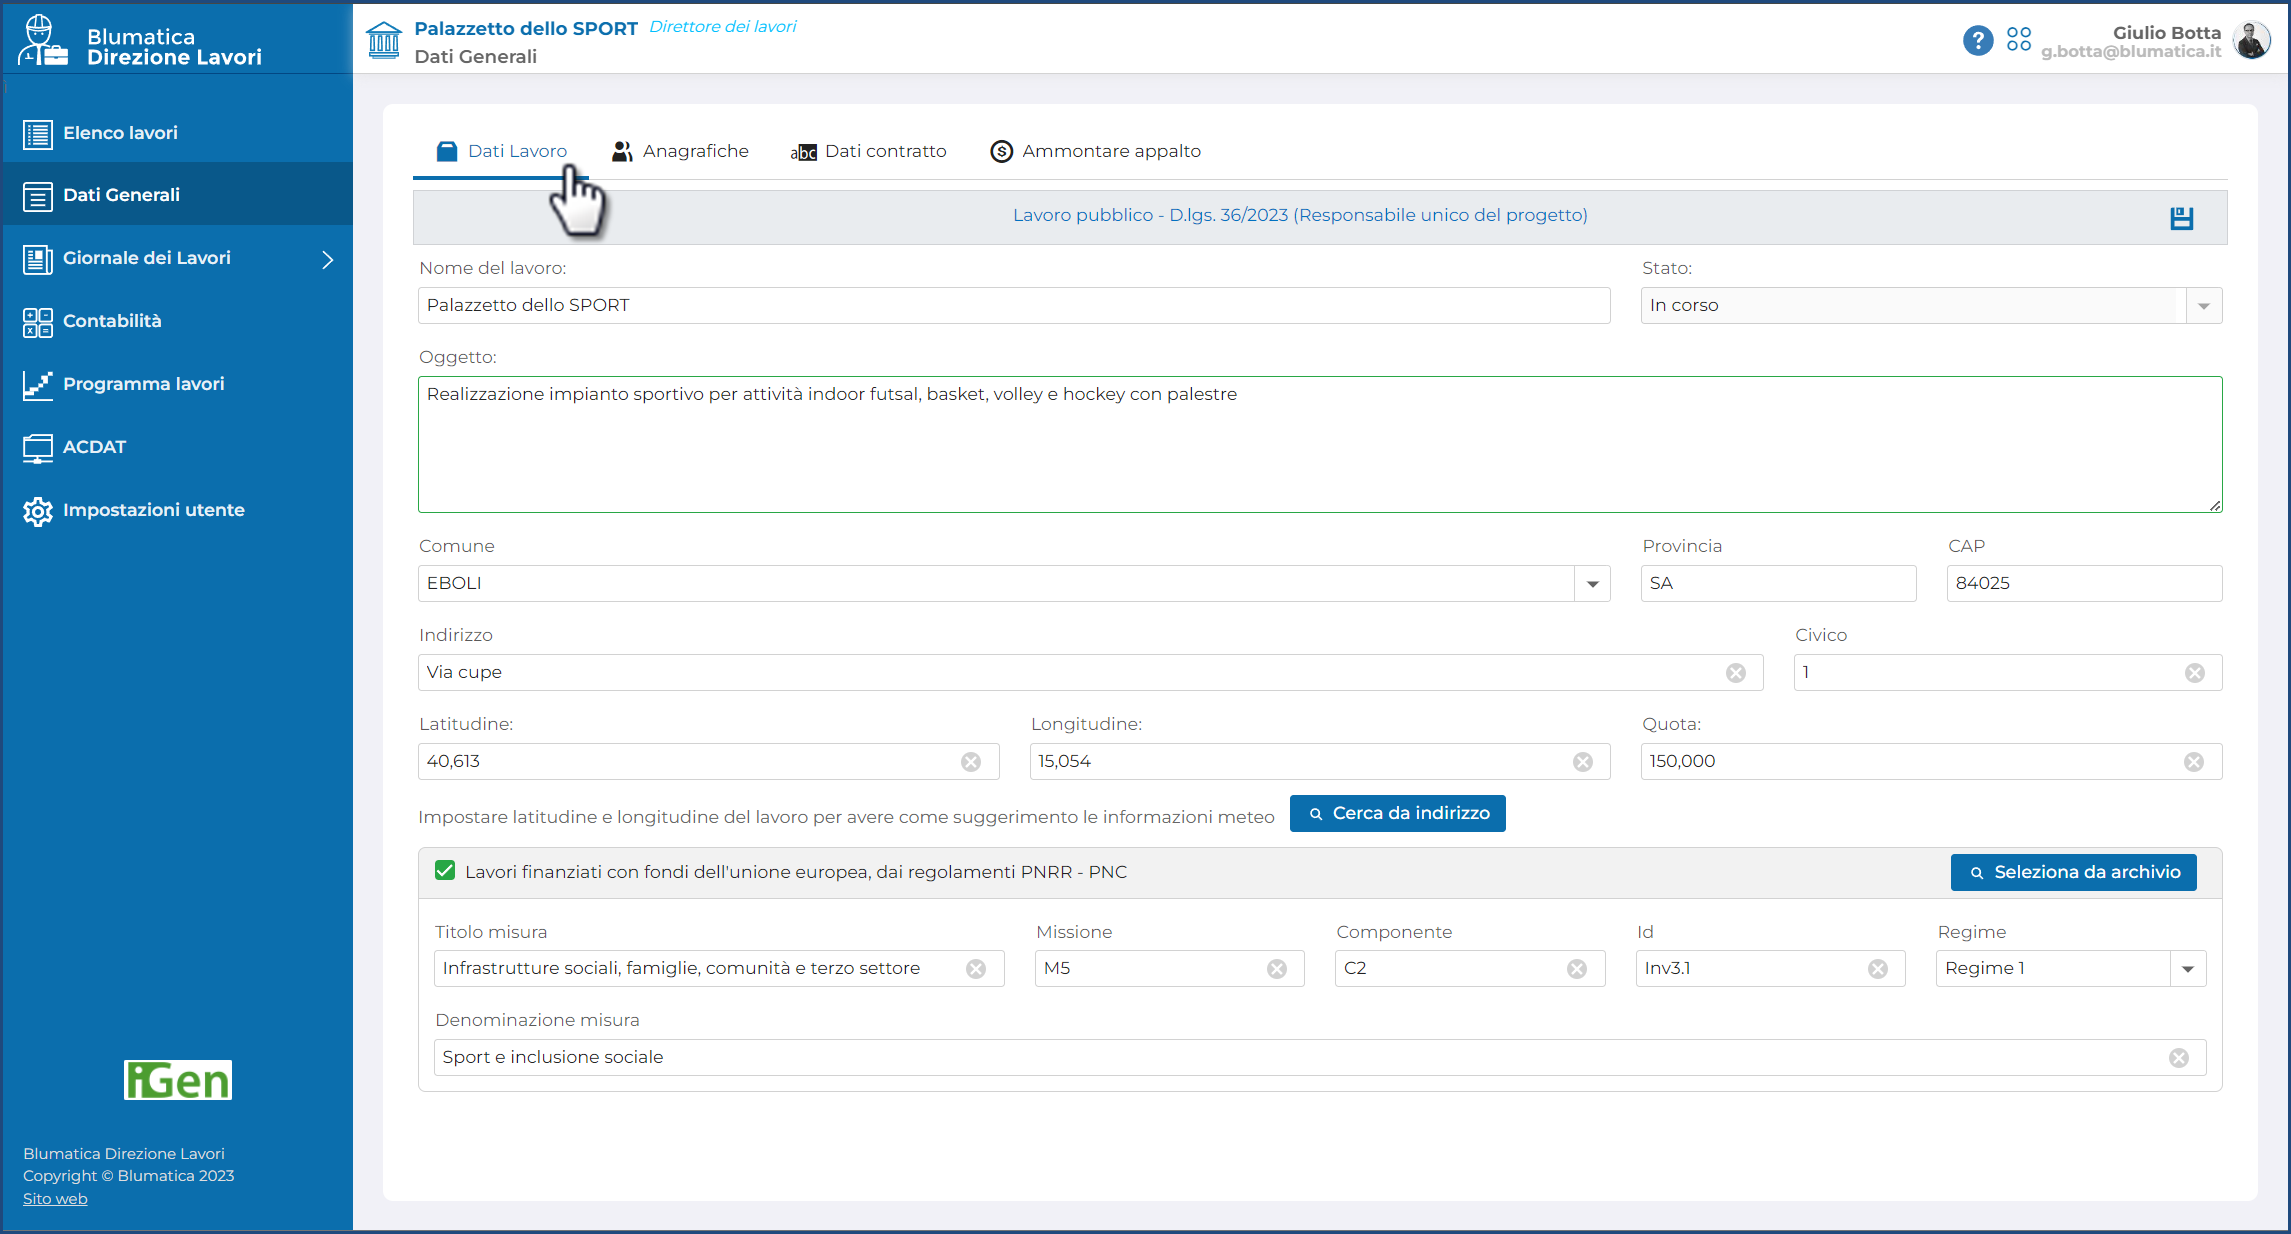Open Programma lavori in sidebar
Viewport: 2291px width, 1234px height.
coord(143,384)
